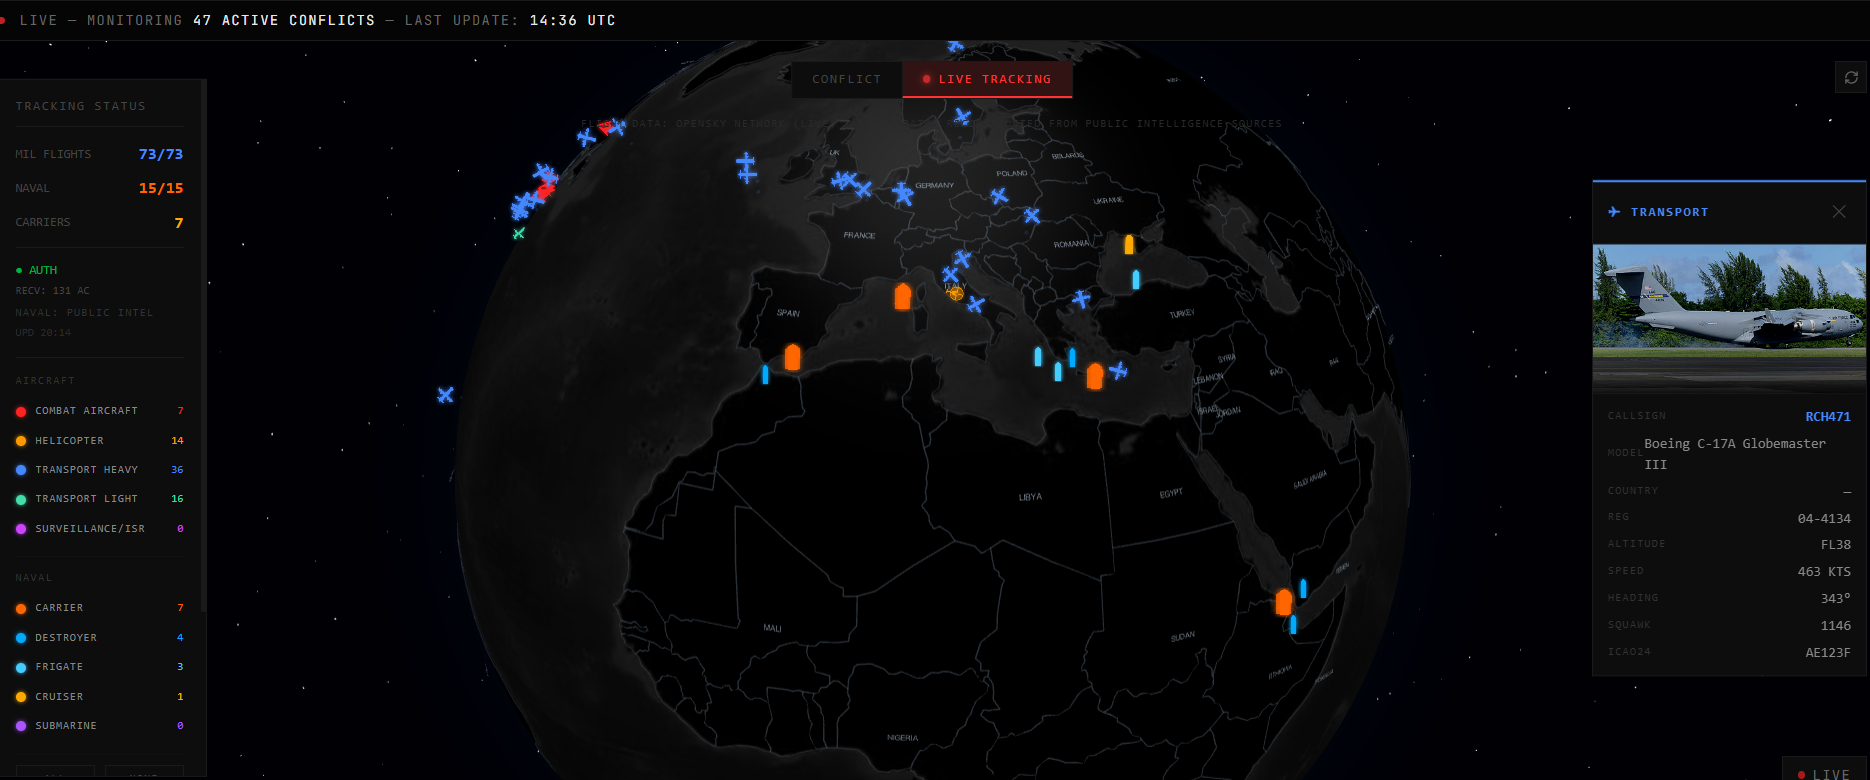Select the yellow cruiser marker in Black Sea
The width and height of the screenshot is (1870, 780).
point(1129,244)
